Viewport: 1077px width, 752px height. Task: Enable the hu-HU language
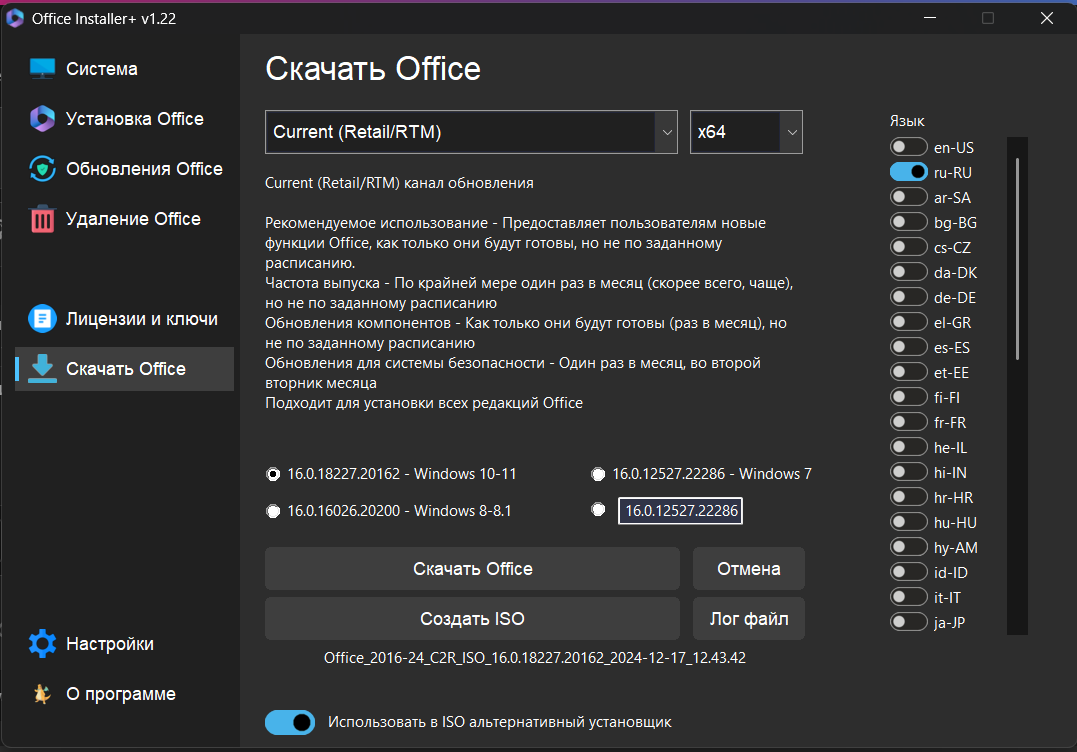point(909,522)
